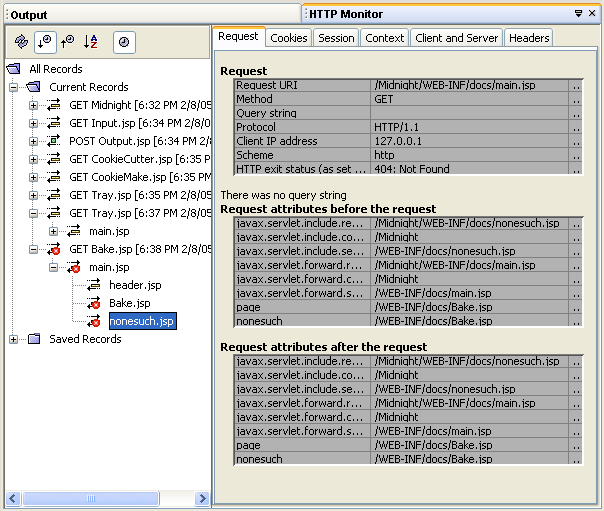This screenshot has height=511, width=604.
Task: Click ellipsis button on Request URI row
Action: coord(576,85)
